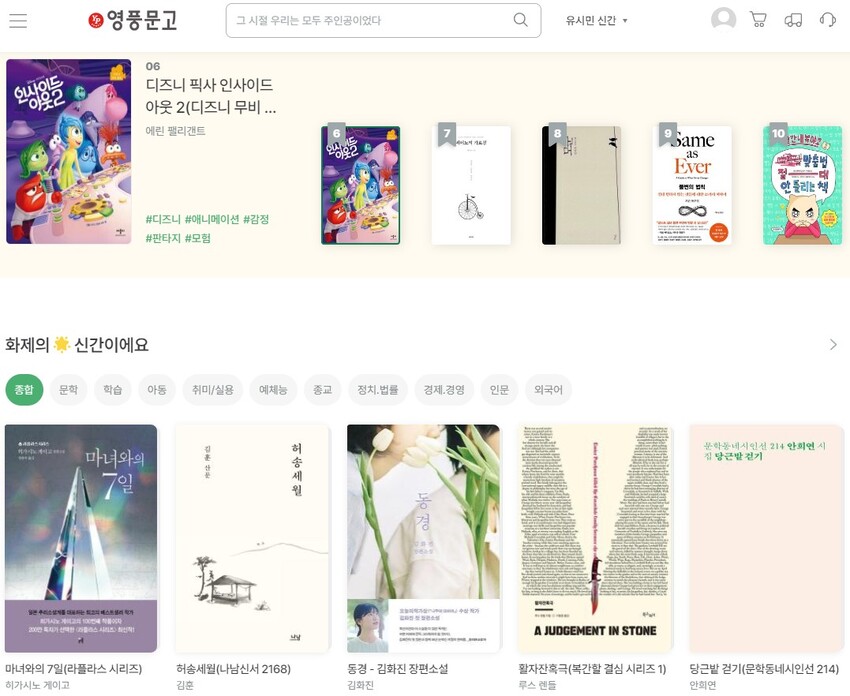Image resolution: width=850 pixels, height=696 pixels.
Task: Open the rank 7 bicycle book cover
Action: [x=471, y=185]
